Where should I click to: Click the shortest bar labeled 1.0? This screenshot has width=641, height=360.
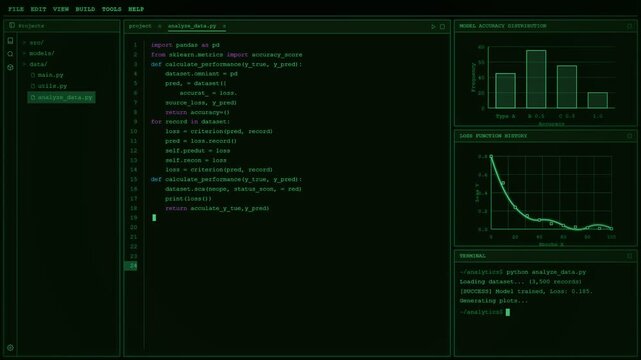598,101
